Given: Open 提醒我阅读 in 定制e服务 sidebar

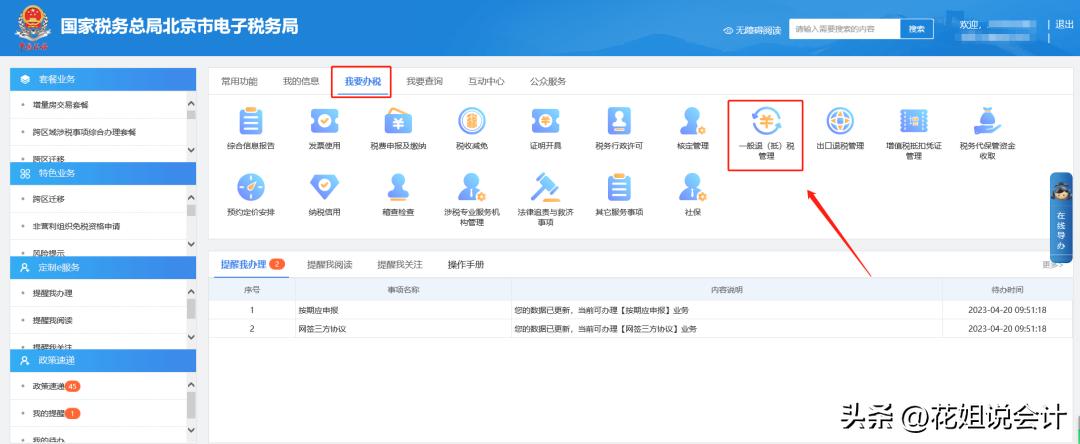Looking at the screenshot, I should tap(52, 320).
